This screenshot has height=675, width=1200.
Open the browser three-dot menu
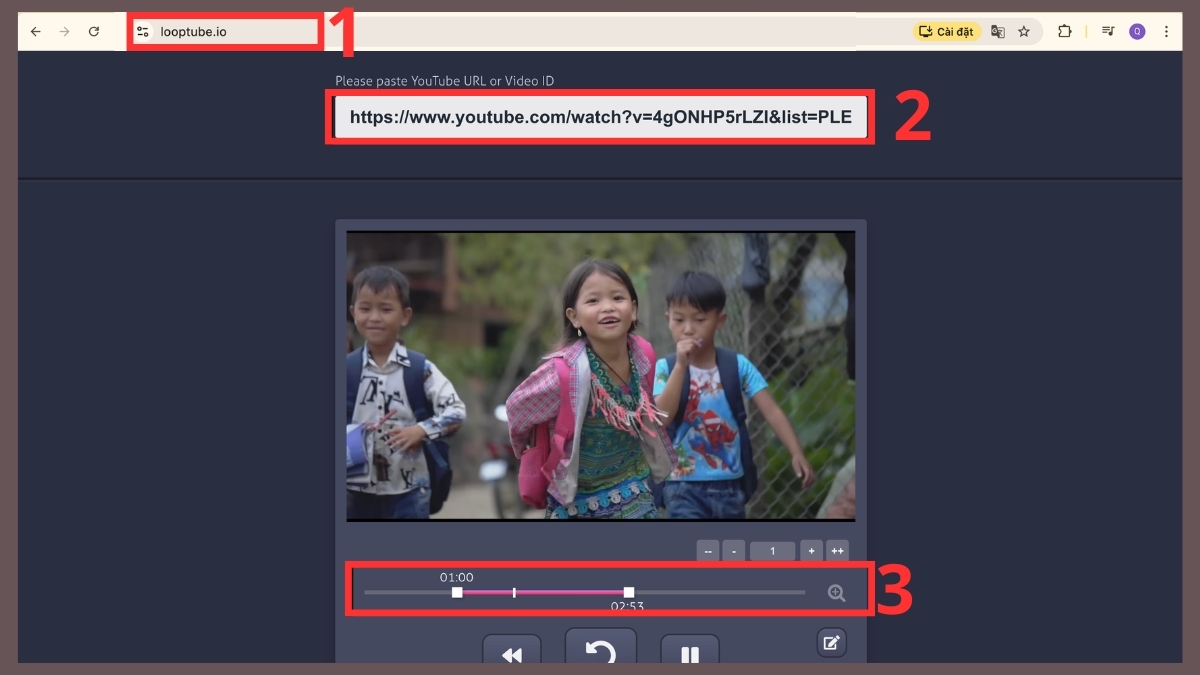coord(1166,31)
